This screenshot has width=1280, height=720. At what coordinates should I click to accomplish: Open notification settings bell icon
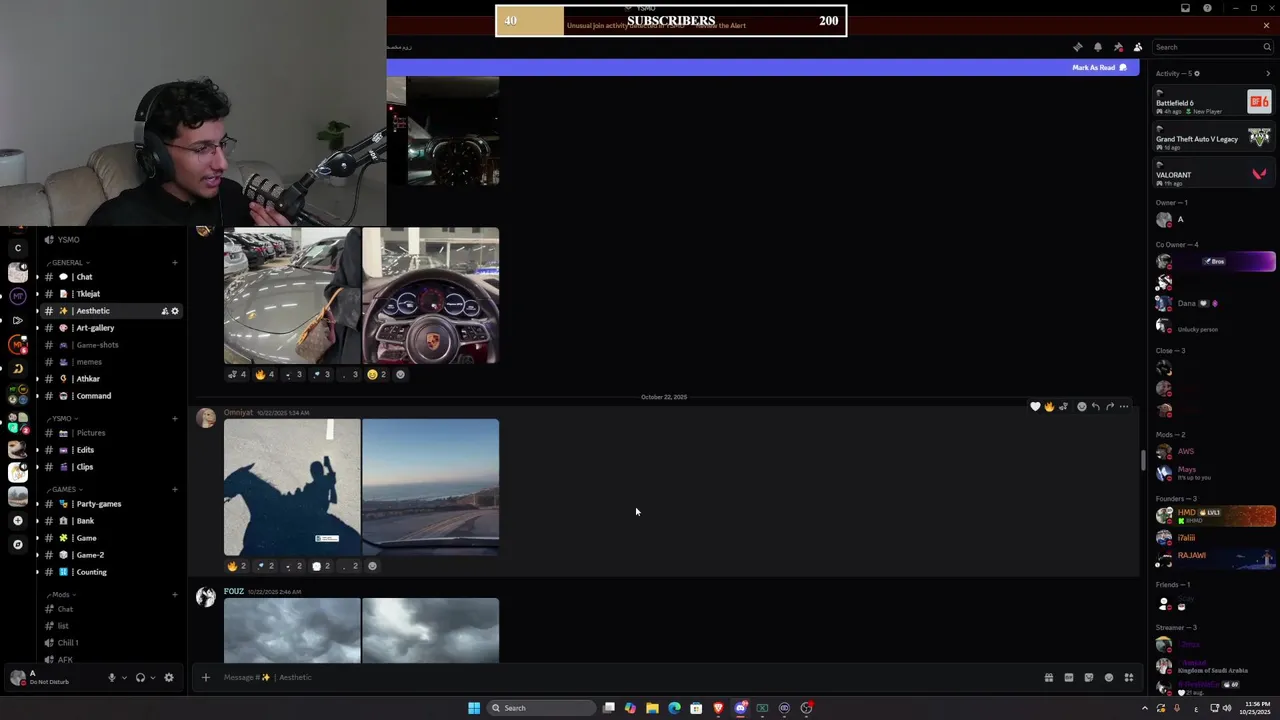point(1097,47)
